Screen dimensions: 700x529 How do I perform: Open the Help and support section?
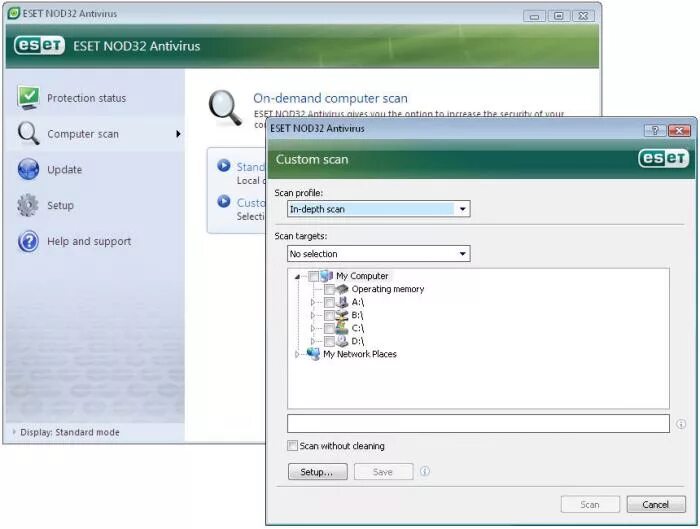95,241
